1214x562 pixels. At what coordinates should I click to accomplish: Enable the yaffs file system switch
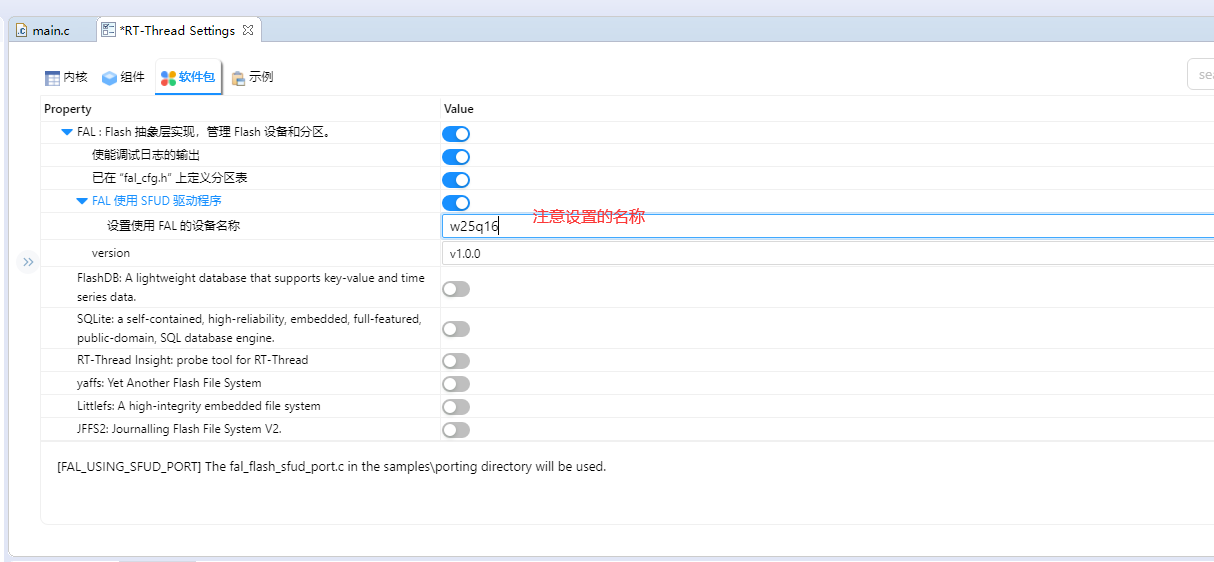click(x=456, y=384)
